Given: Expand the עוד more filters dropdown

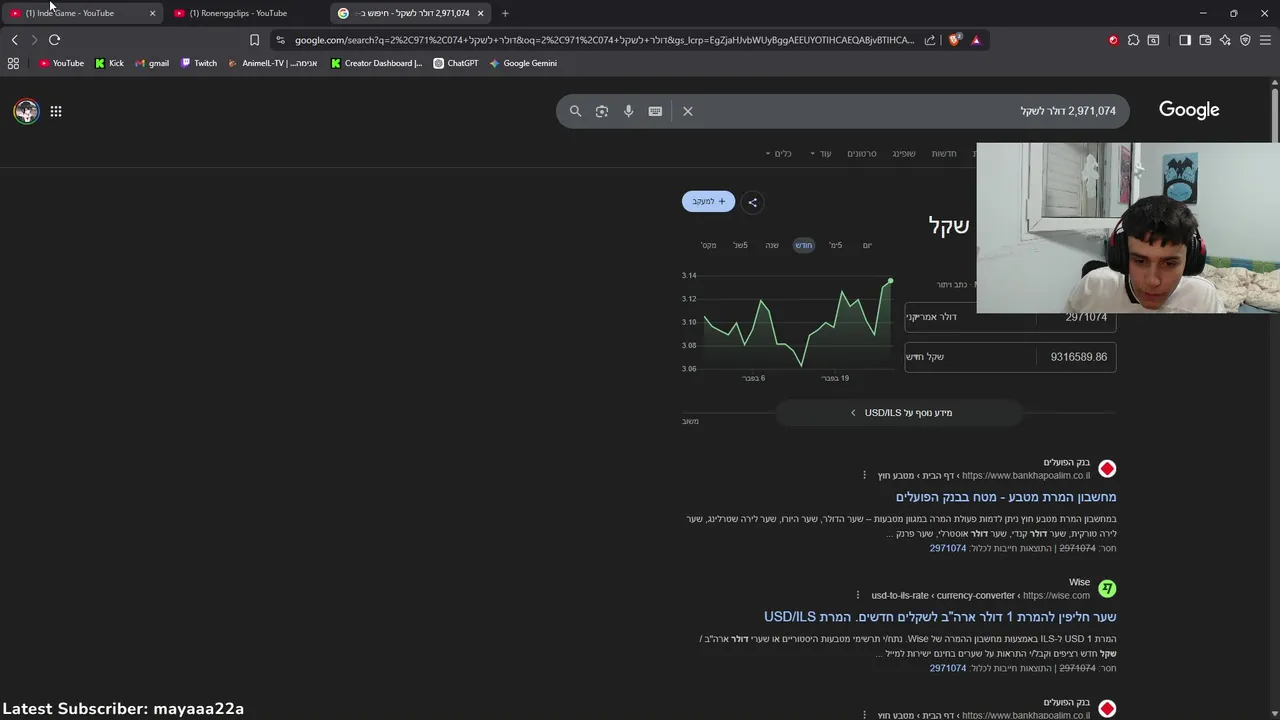Looking at the screenshot, I should click(821, 153).
